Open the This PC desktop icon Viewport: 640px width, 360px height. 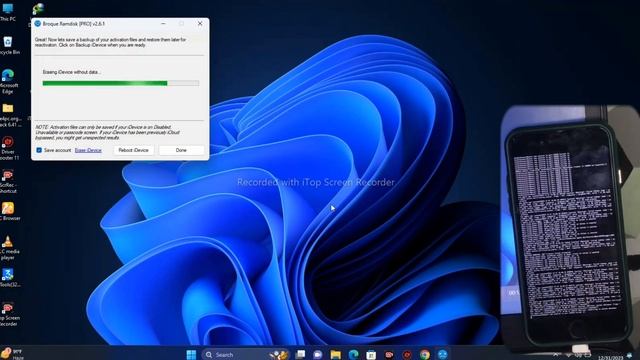pos(7,11)
